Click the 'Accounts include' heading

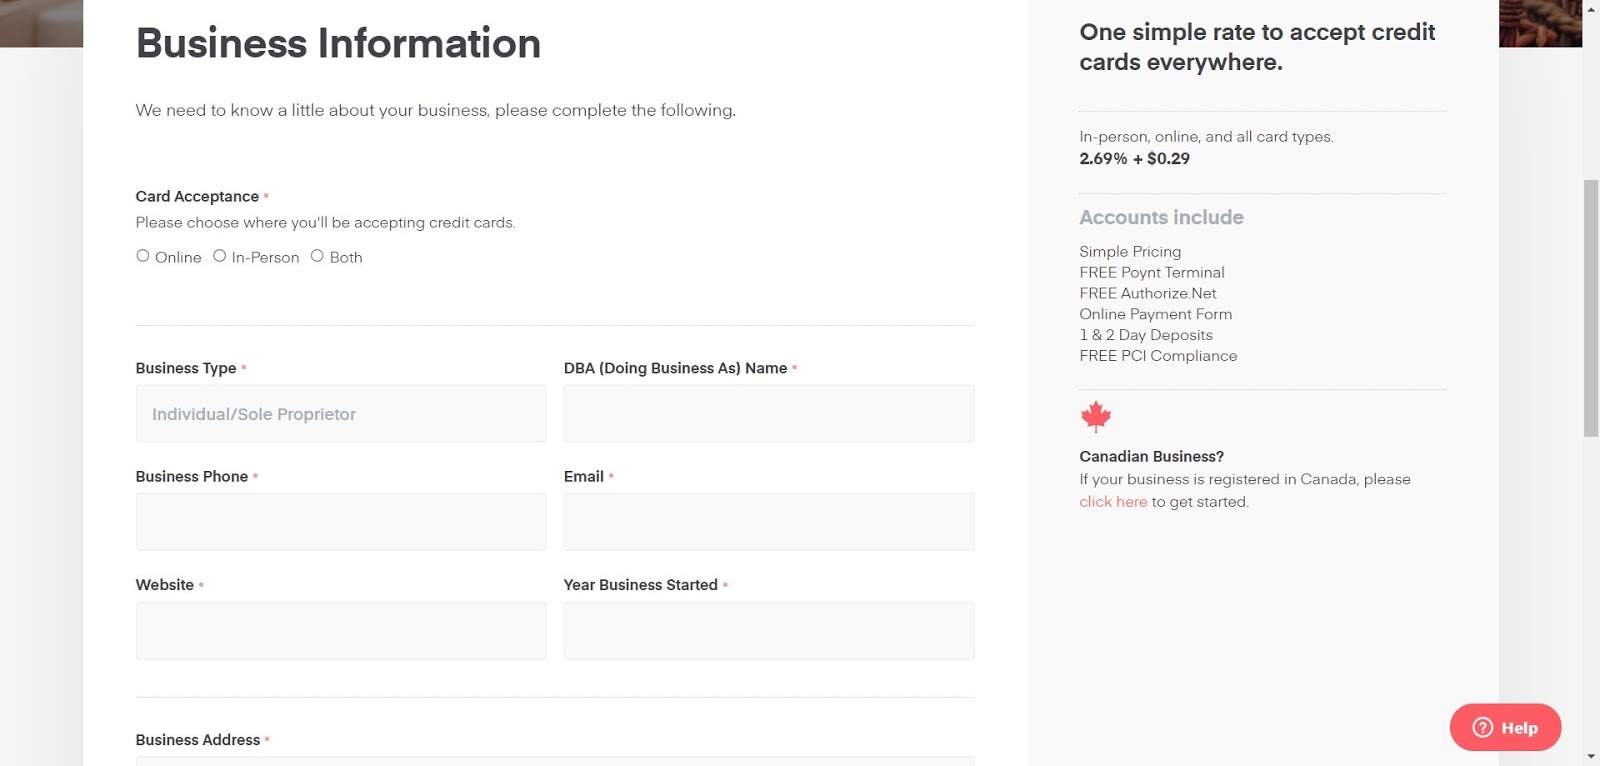click(1161, 217)
